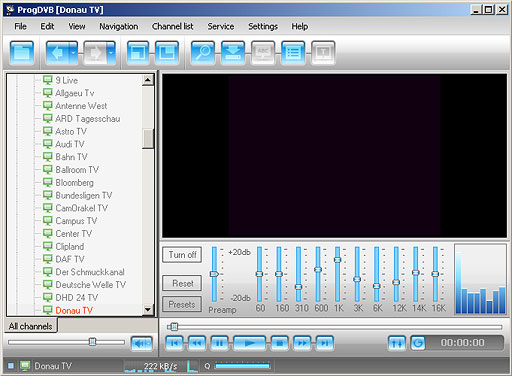
Task: Skip to next with the playback button
Action: point(325,343)
